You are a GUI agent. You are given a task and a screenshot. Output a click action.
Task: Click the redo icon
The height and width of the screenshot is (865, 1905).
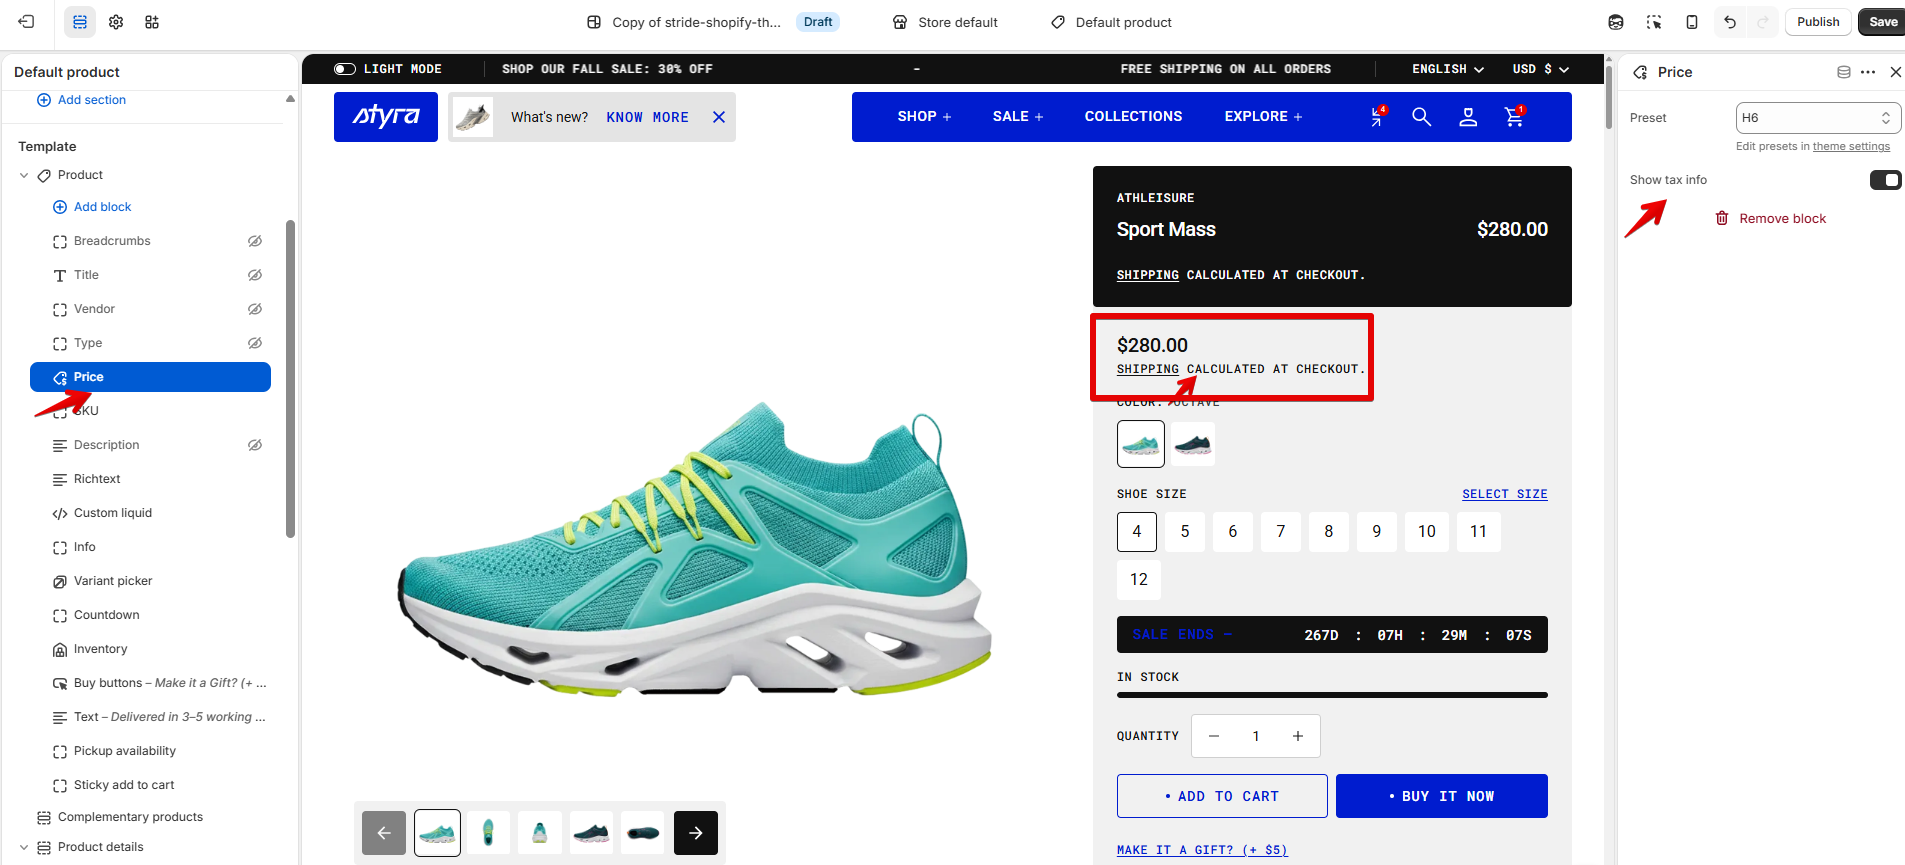1762,22
